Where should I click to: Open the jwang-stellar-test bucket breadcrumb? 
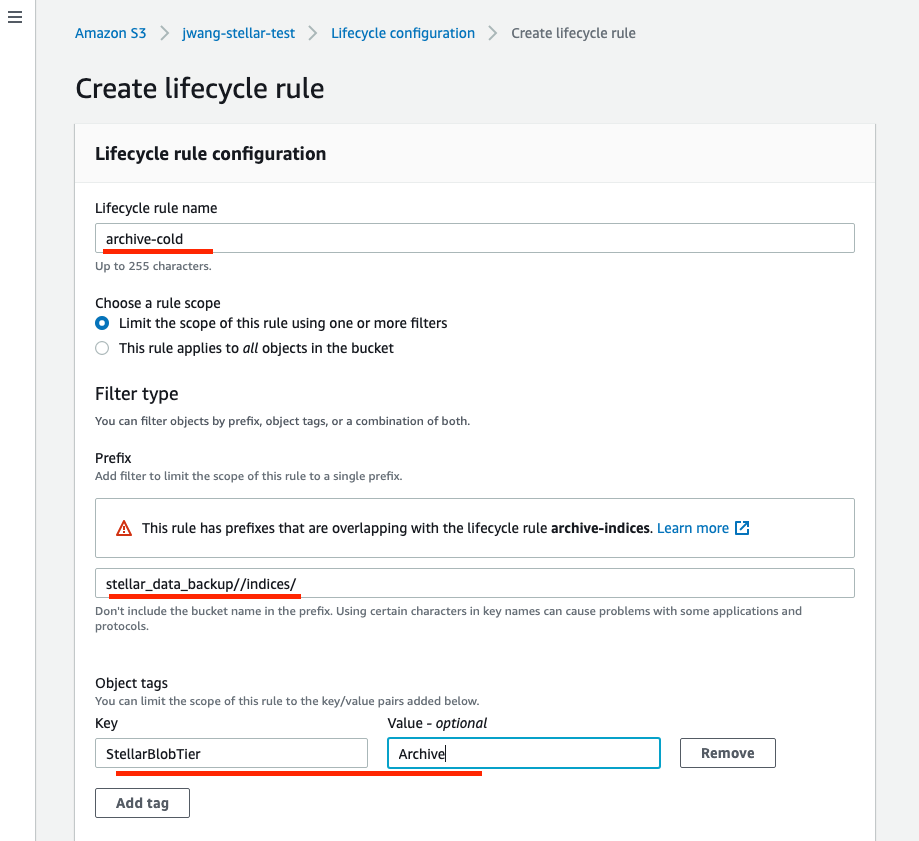click(x=238, y=33)
